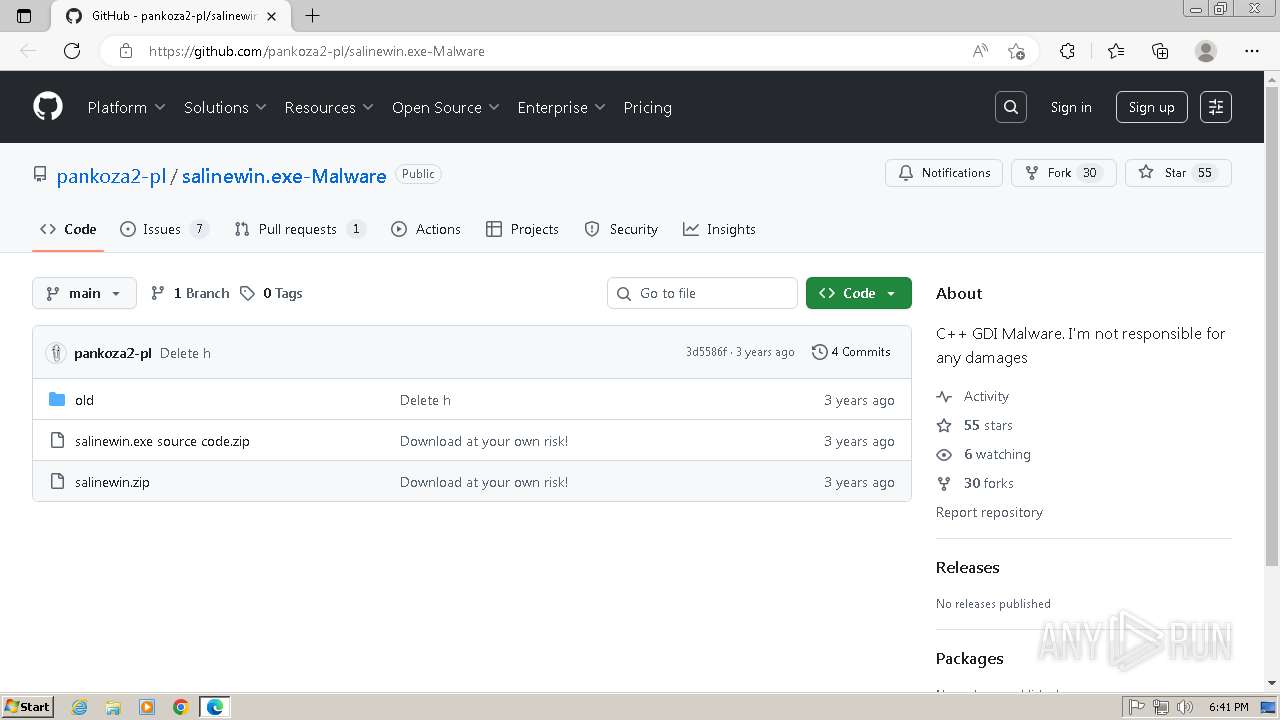
Task: View the 1 Branch link
Action: pos(190,293)
